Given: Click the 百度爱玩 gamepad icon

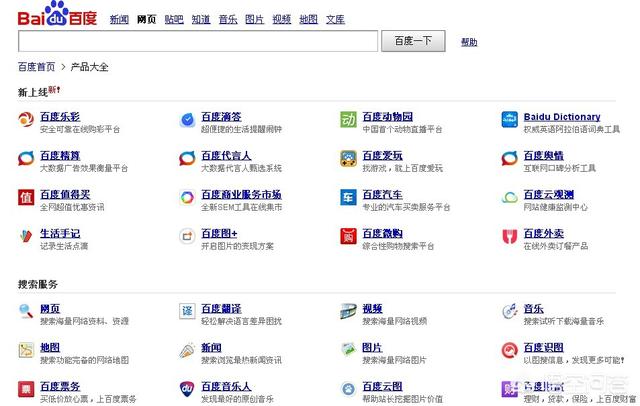Looking at the screenshot, I should (348, 158).
